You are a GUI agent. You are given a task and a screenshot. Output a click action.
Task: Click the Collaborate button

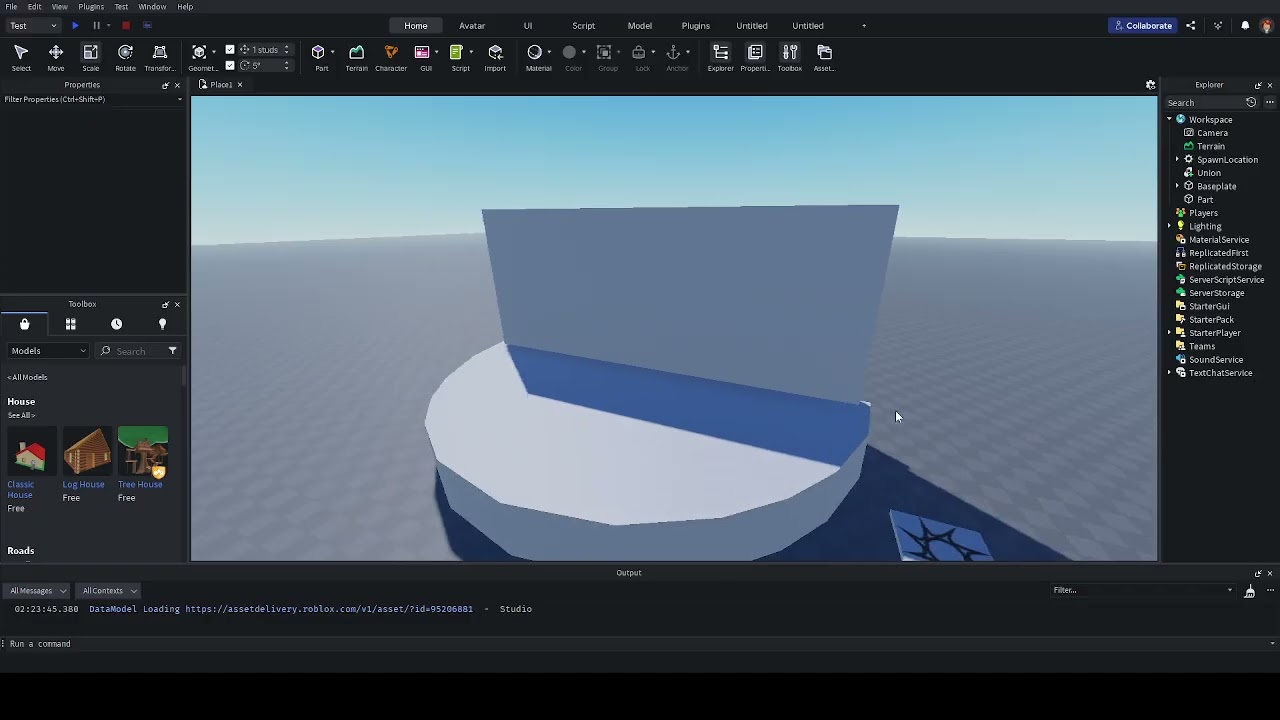pos(1143,26)
